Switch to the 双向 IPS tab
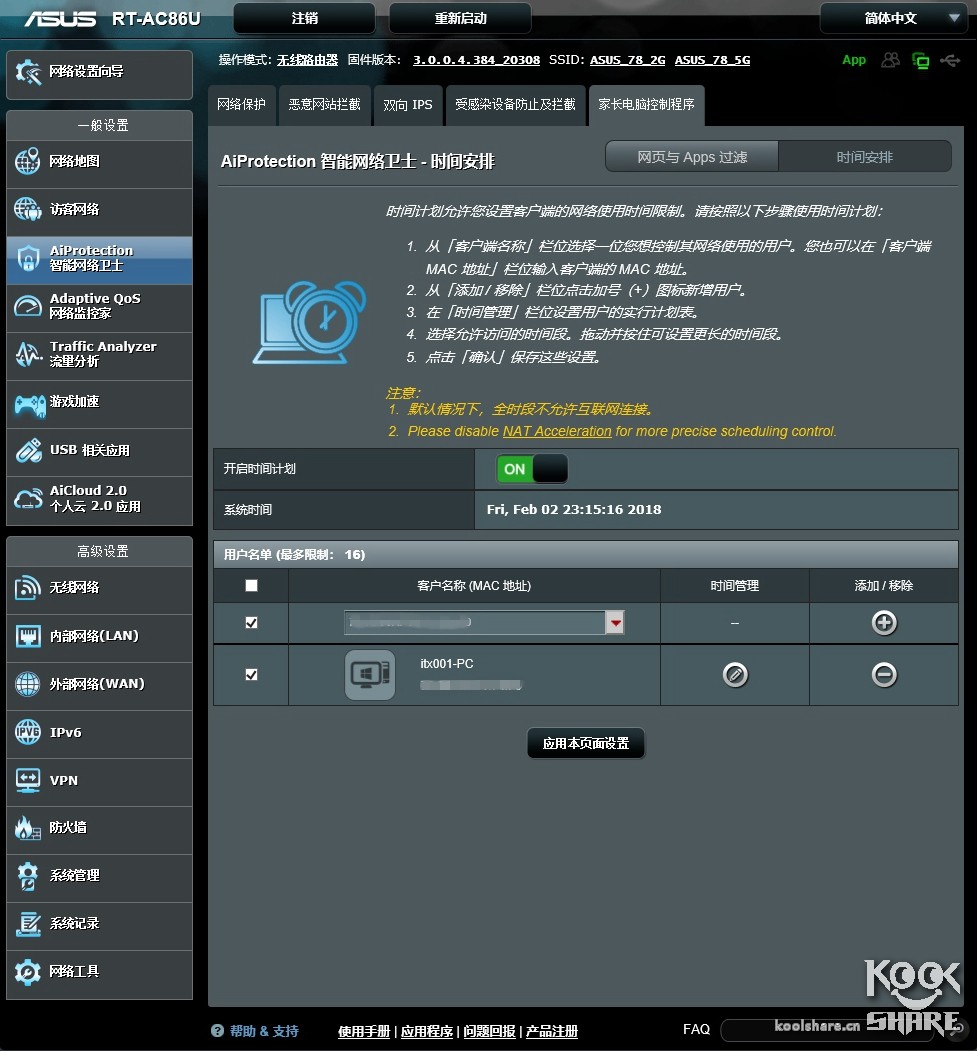 (x=407, y=105)
